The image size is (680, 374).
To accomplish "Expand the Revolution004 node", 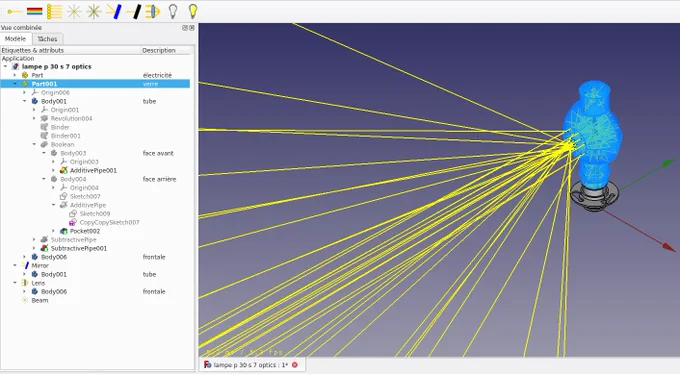I will coord(34,118).
